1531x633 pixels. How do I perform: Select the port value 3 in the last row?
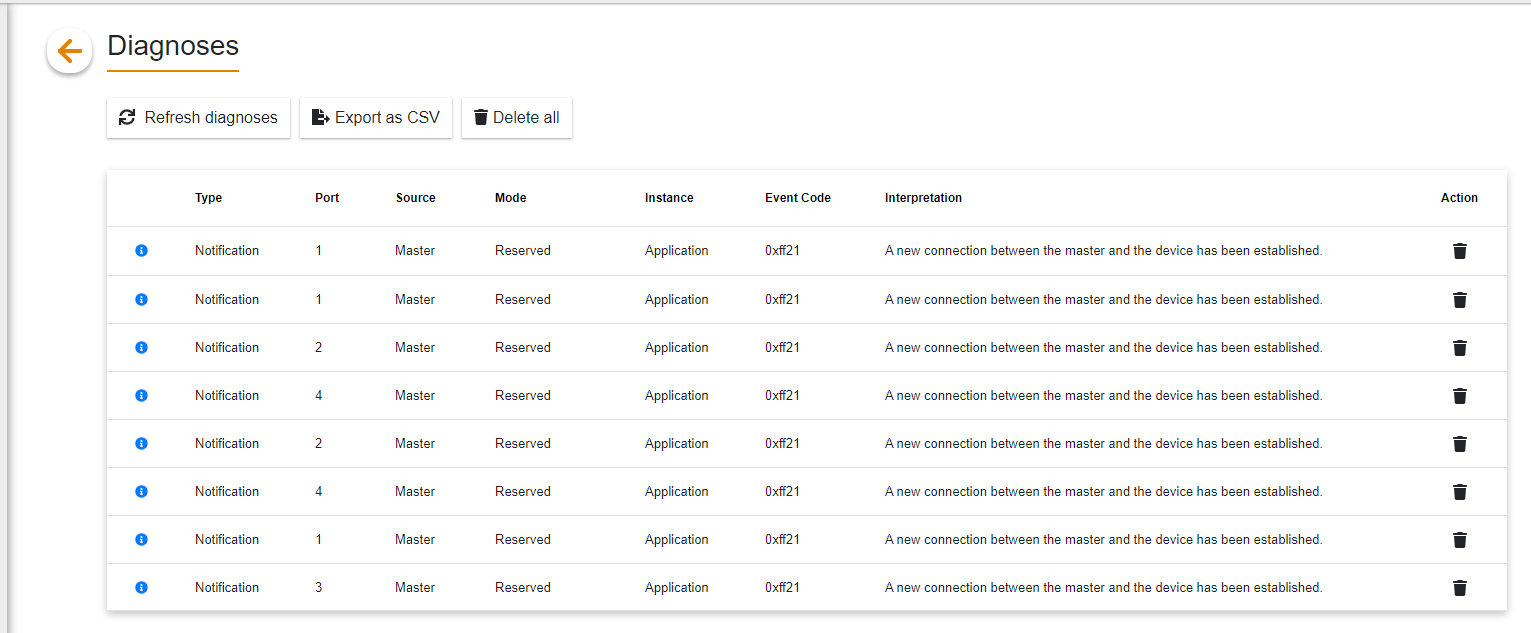click(x=319, y=588)
